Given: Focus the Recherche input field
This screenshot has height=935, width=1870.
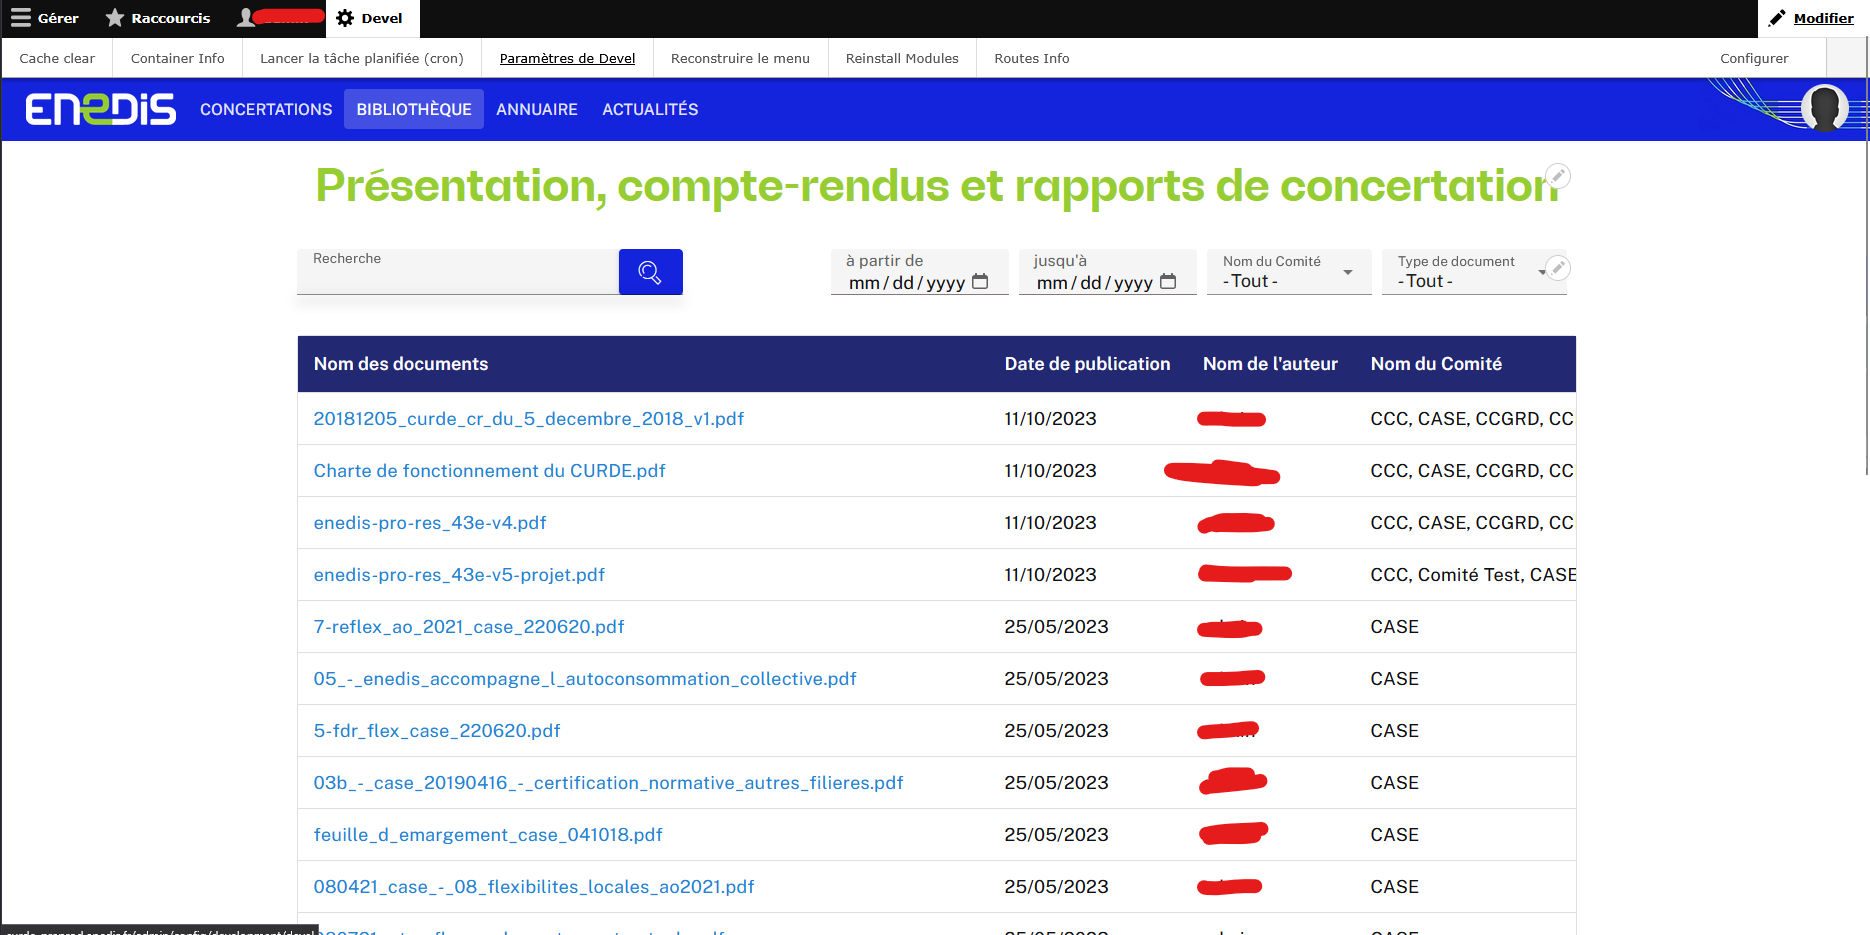Looking at the screenshot, I should (x=458, y=272).
